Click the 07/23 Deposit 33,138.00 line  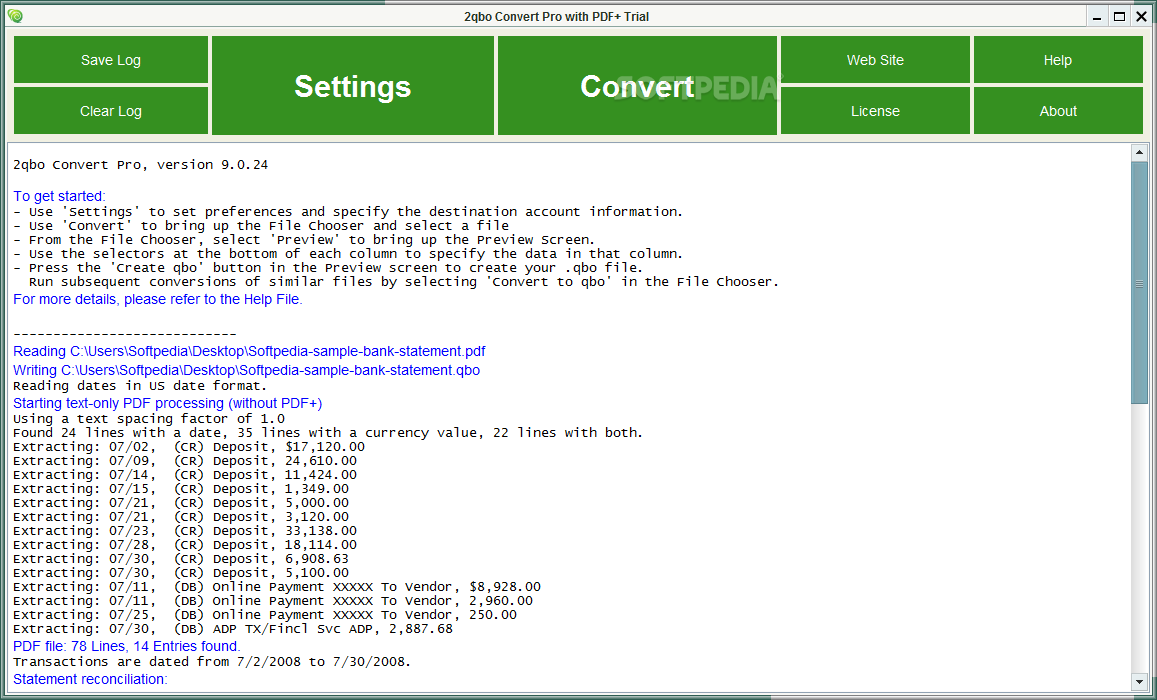point(184,531)
